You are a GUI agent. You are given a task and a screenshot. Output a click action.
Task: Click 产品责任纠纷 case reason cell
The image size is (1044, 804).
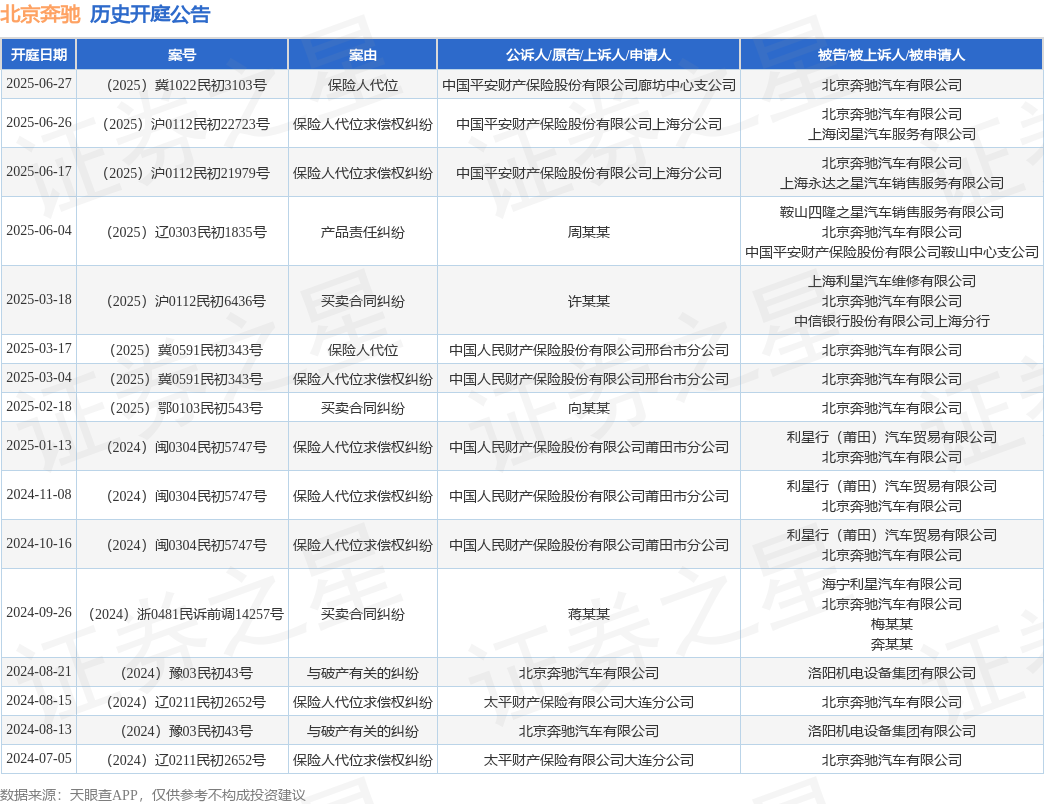[x=362, y=232]
